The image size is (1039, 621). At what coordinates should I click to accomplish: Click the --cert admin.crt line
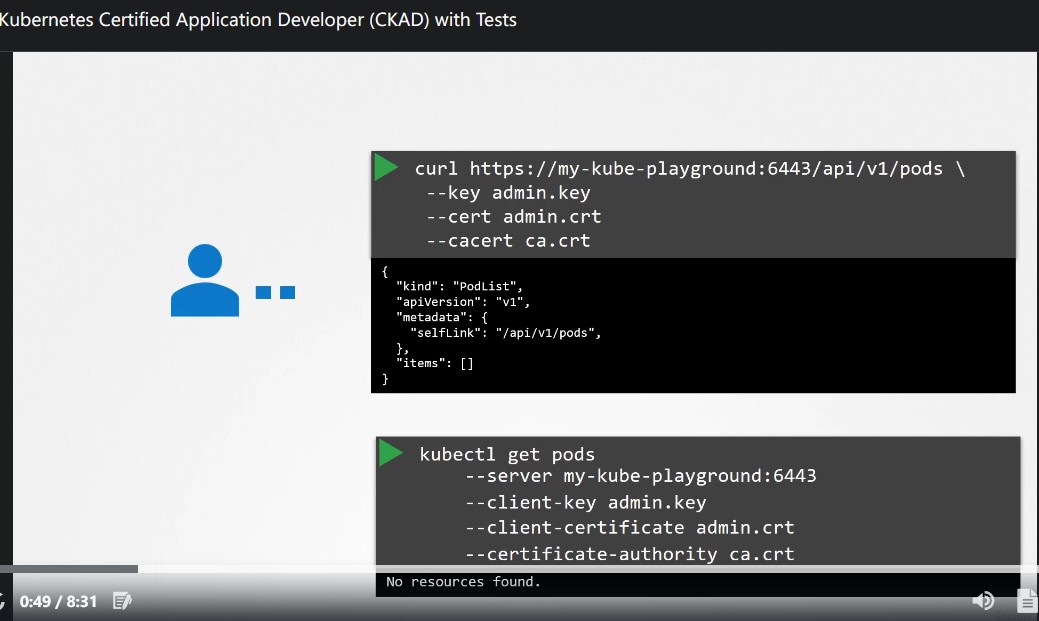[x=514, y=217]
